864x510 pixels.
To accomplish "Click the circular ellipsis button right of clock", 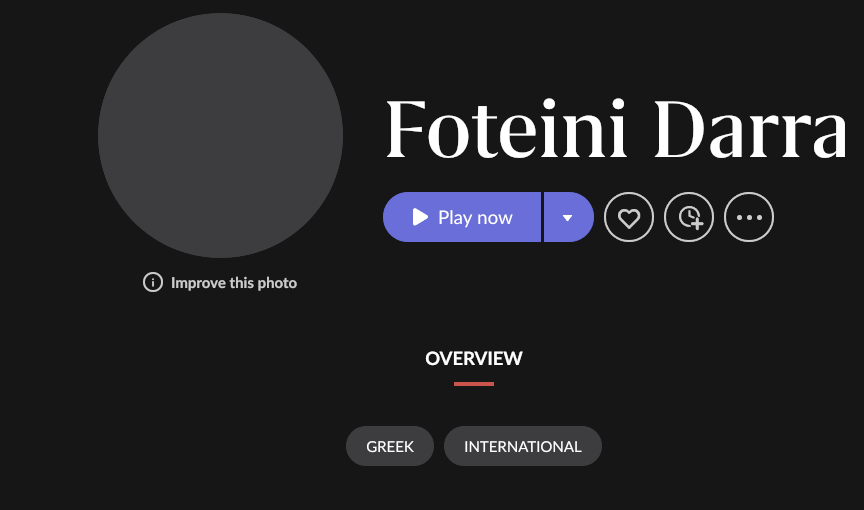I will pos(749,217).
